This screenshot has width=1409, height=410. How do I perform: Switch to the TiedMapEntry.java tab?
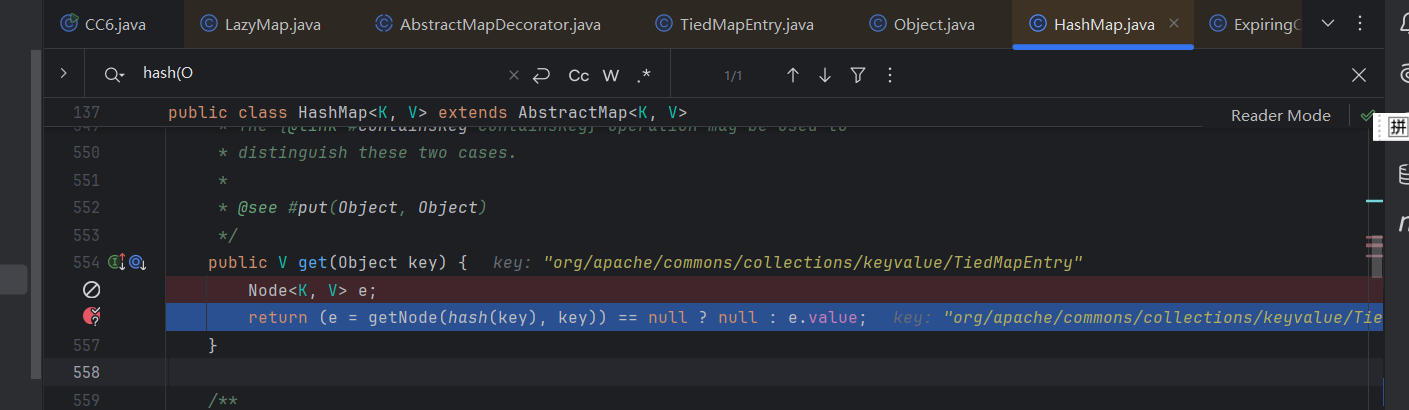click(x=734, y=24)
